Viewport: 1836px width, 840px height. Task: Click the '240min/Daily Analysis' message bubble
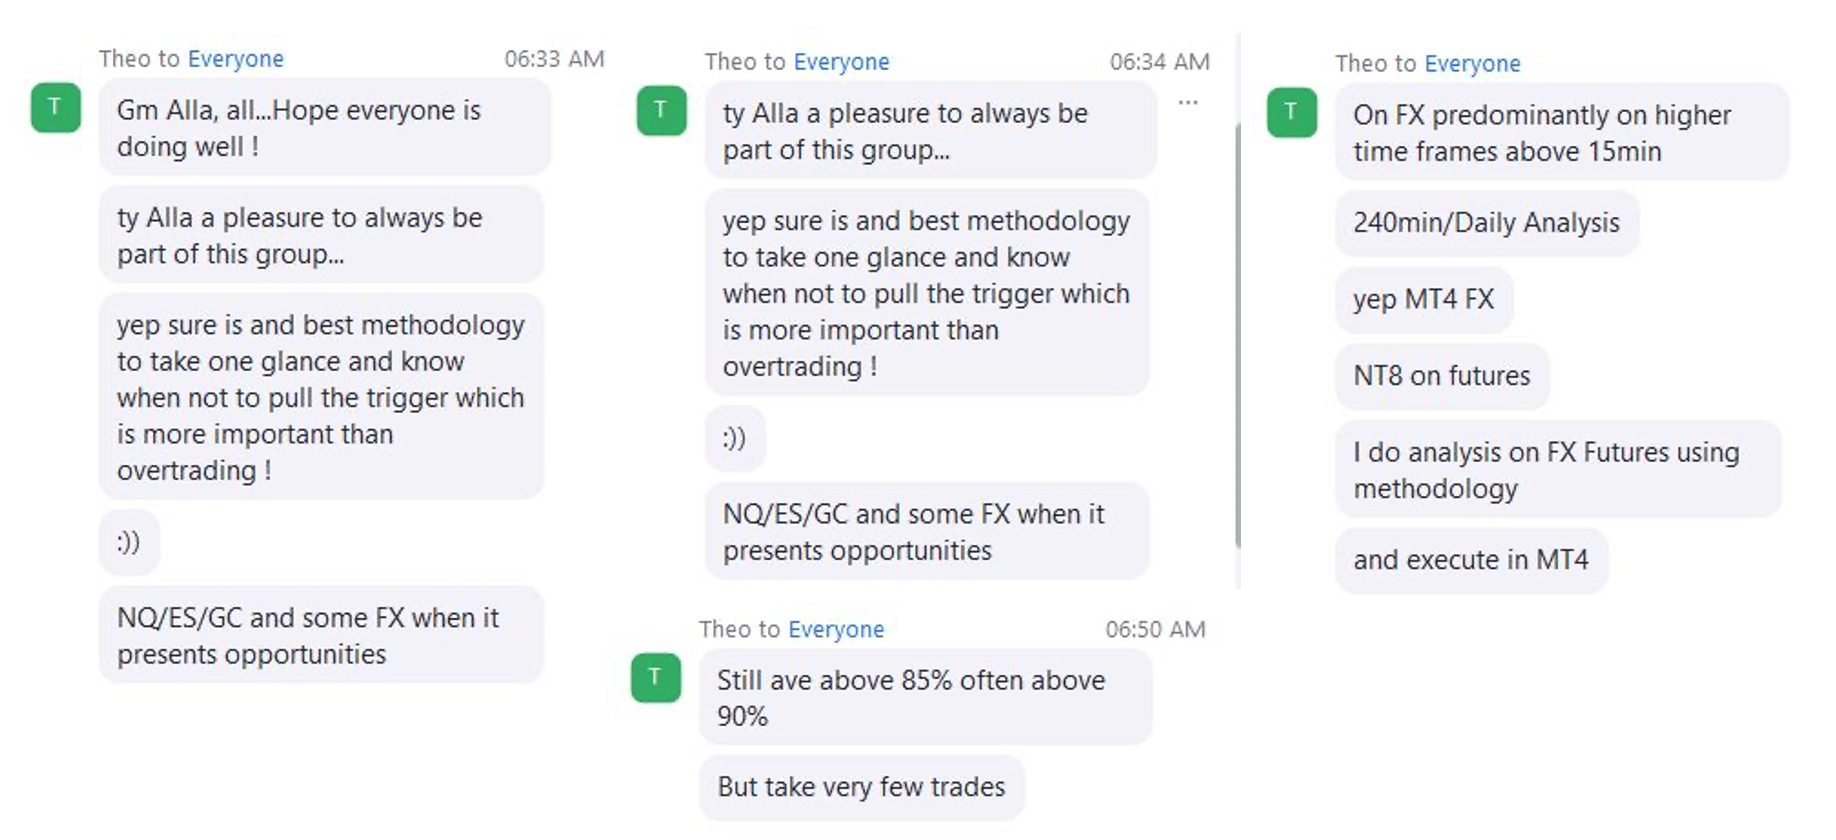click(1486, 223)
